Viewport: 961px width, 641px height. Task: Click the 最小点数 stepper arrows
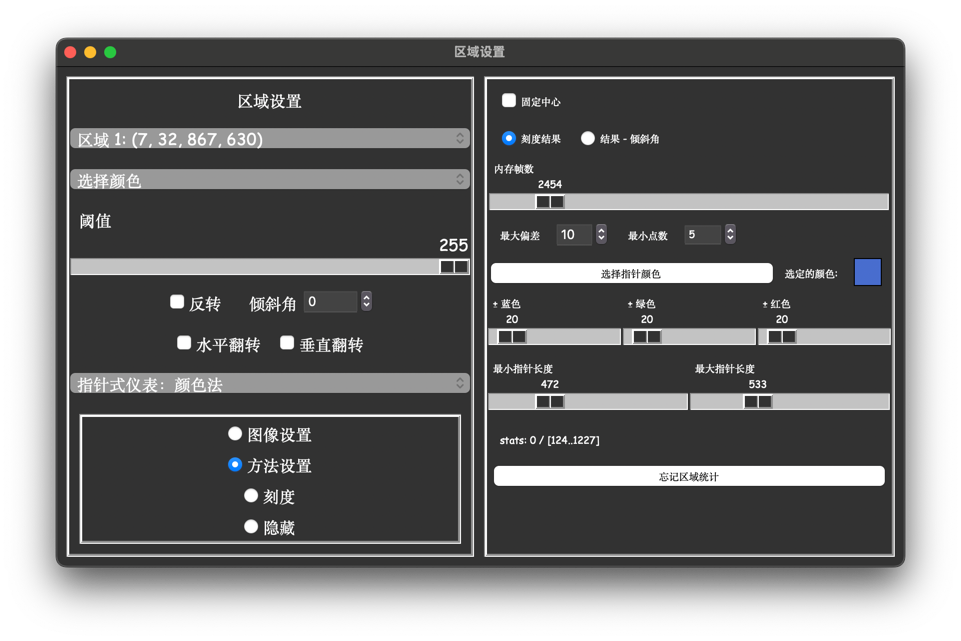coord(730,234)
